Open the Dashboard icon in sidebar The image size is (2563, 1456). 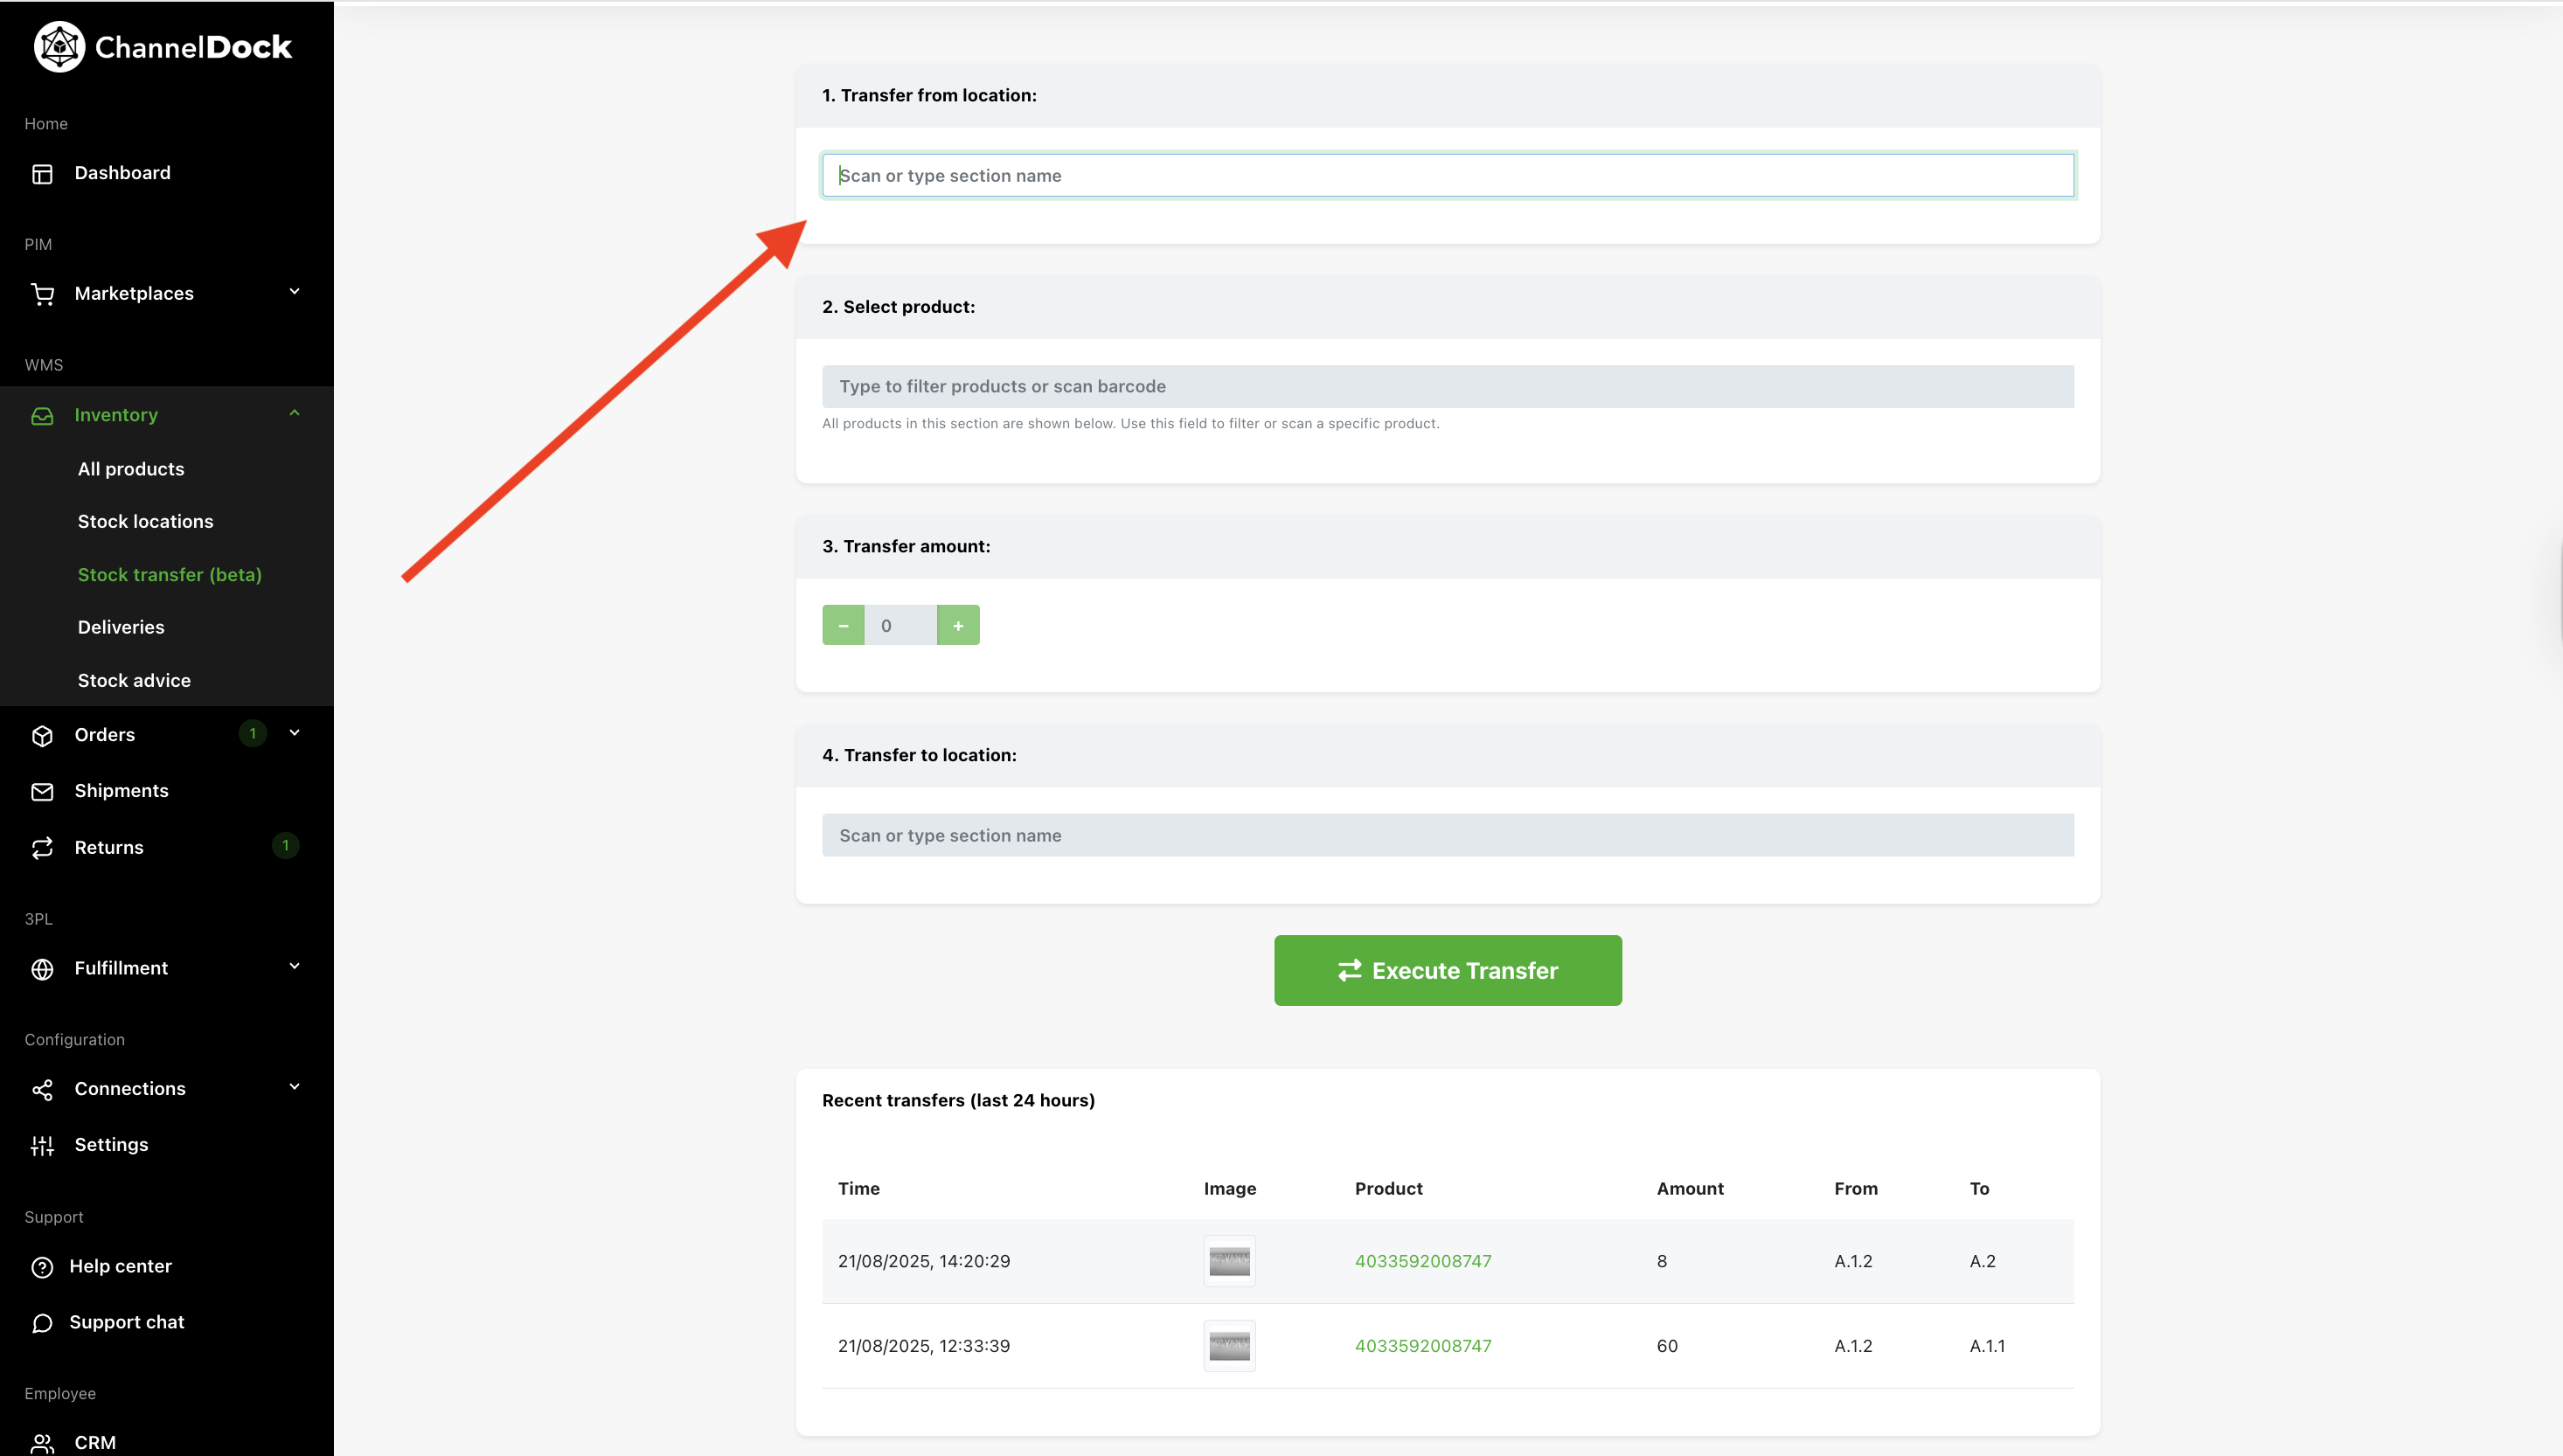click(x=42, y=174)
